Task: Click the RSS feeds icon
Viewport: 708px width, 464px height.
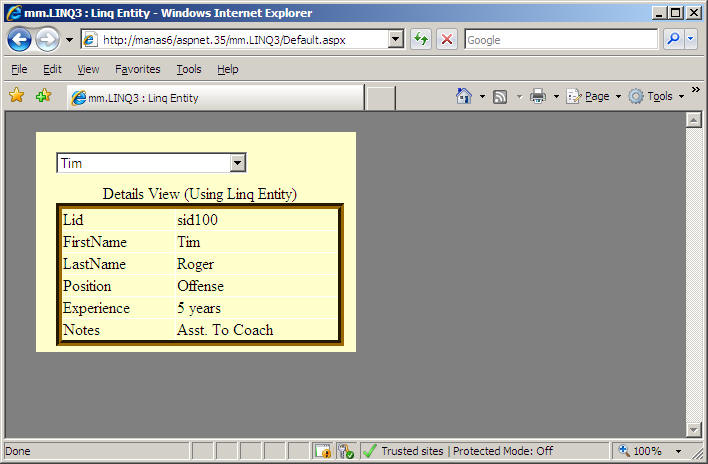Action: tap(500, 97)
